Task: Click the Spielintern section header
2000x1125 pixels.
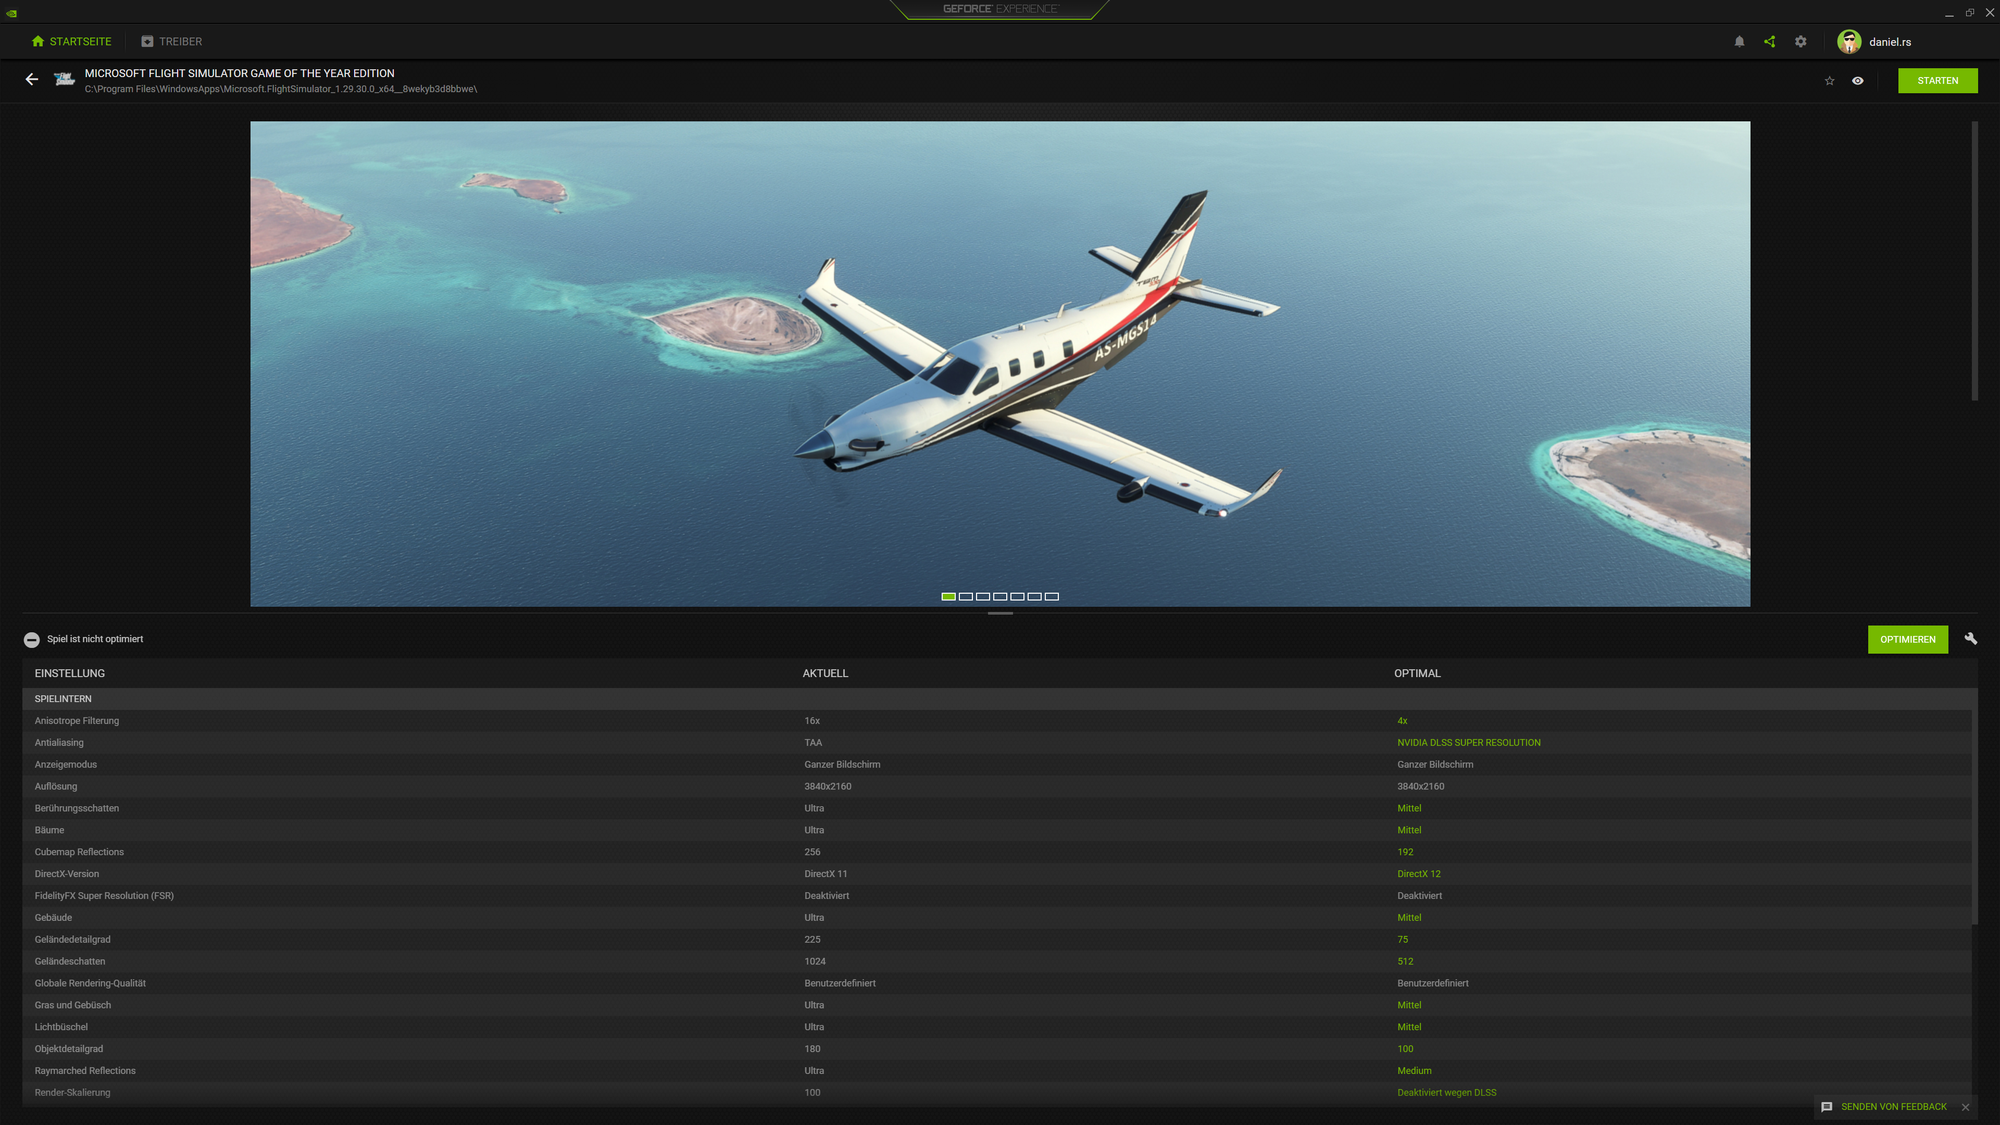Action: [1000, 699]
